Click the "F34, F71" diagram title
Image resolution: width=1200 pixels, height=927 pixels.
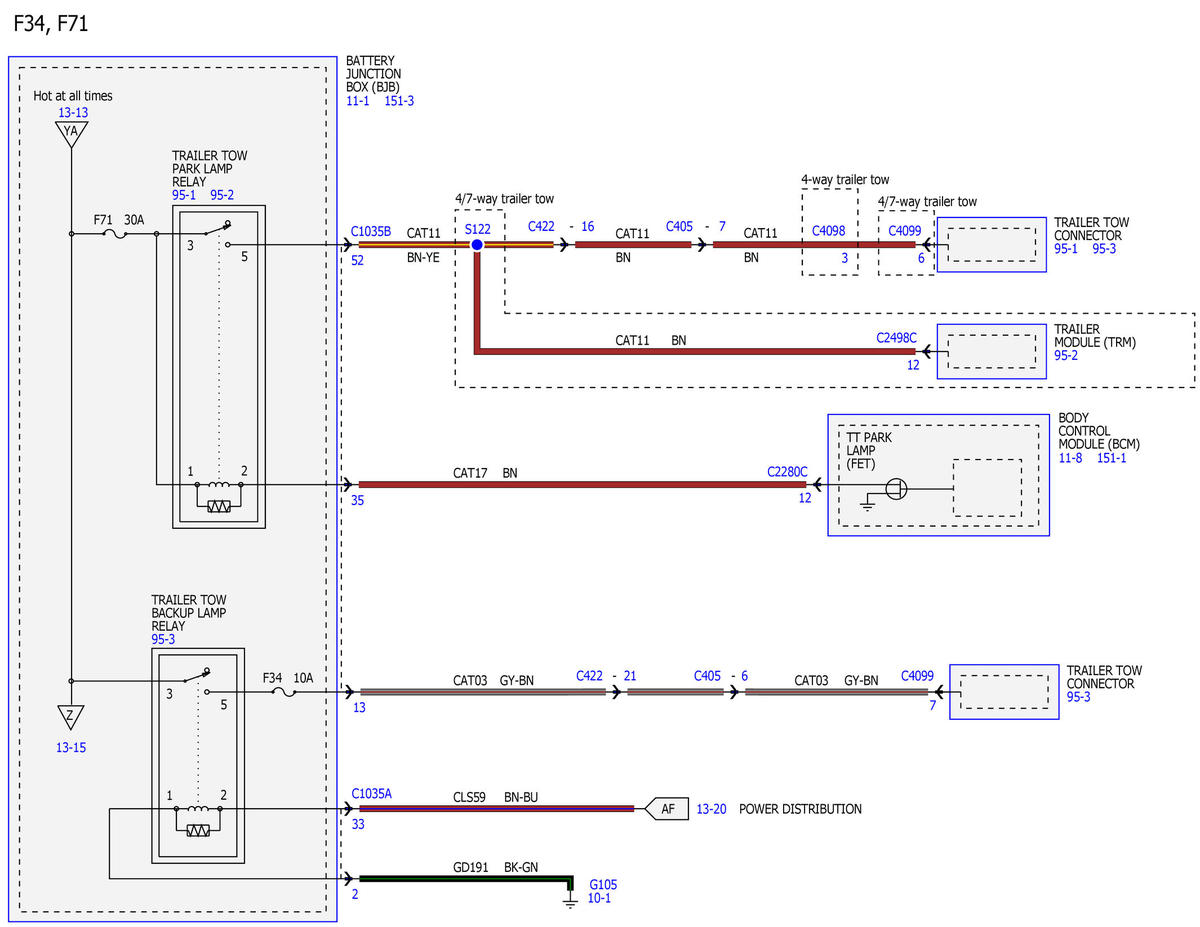(51, 24)
